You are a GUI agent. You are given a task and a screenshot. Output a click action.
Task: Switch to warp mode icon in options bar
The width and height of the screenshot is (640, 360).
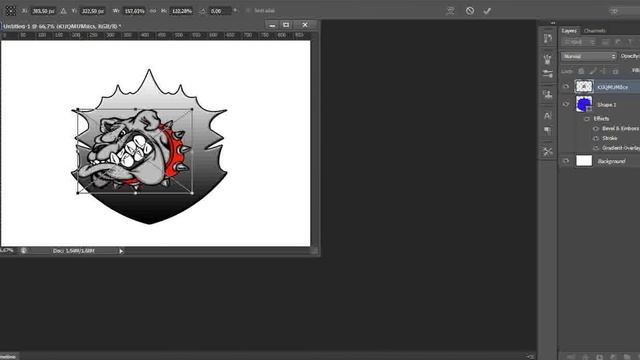point(450,11)
